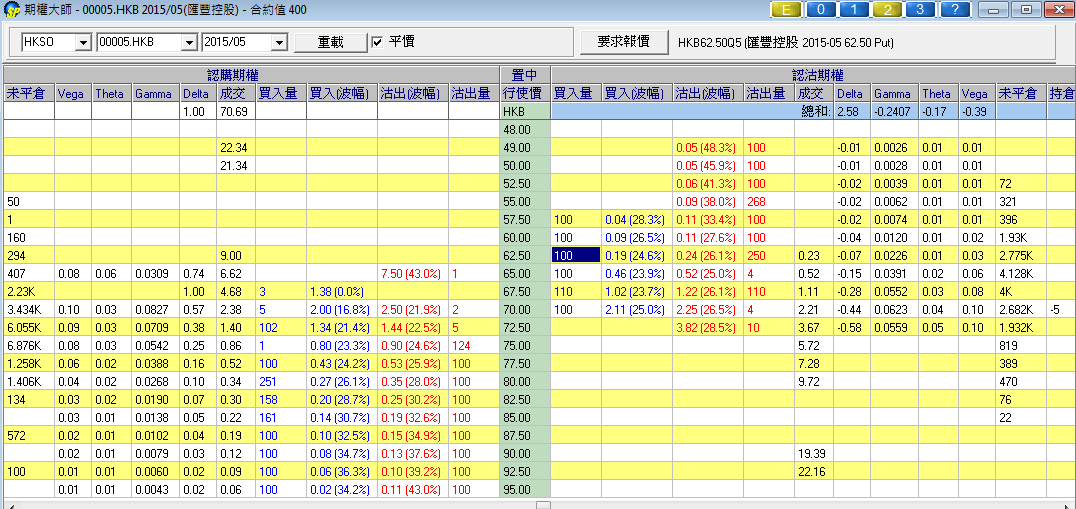Image resolution: width=1076 pixels, height=509 pixels.
Task: Toggle the 平價 checkbox
Action: (377, 42)
